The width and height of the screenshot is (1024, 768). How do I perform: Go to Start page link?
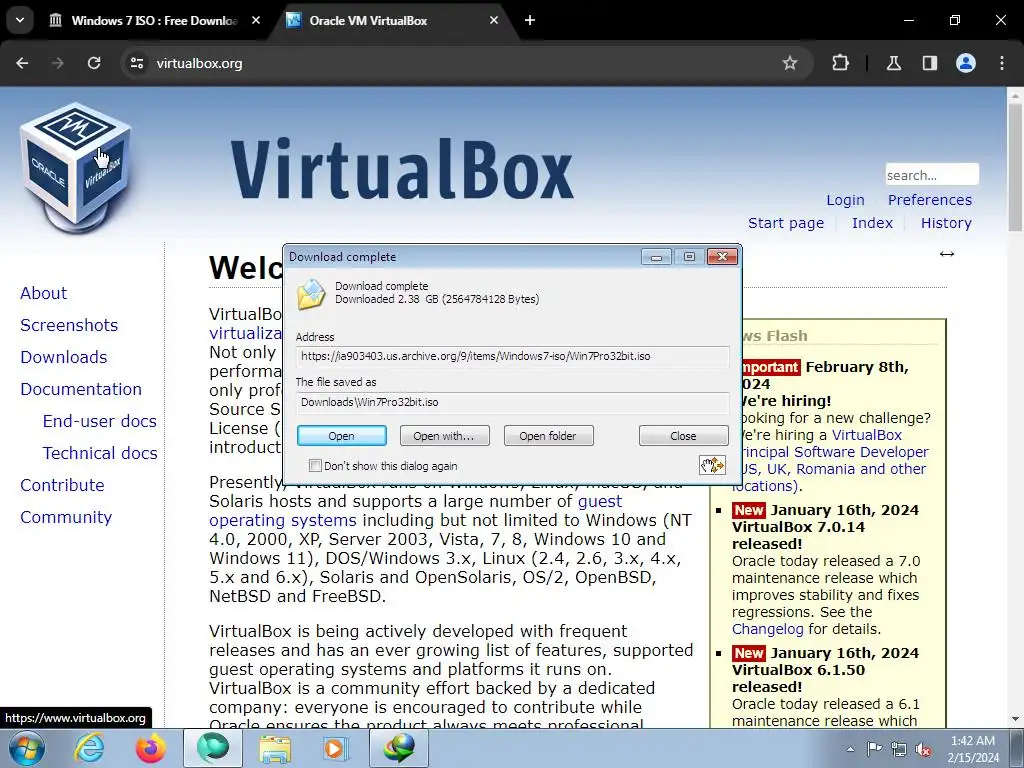pos(786,223)
